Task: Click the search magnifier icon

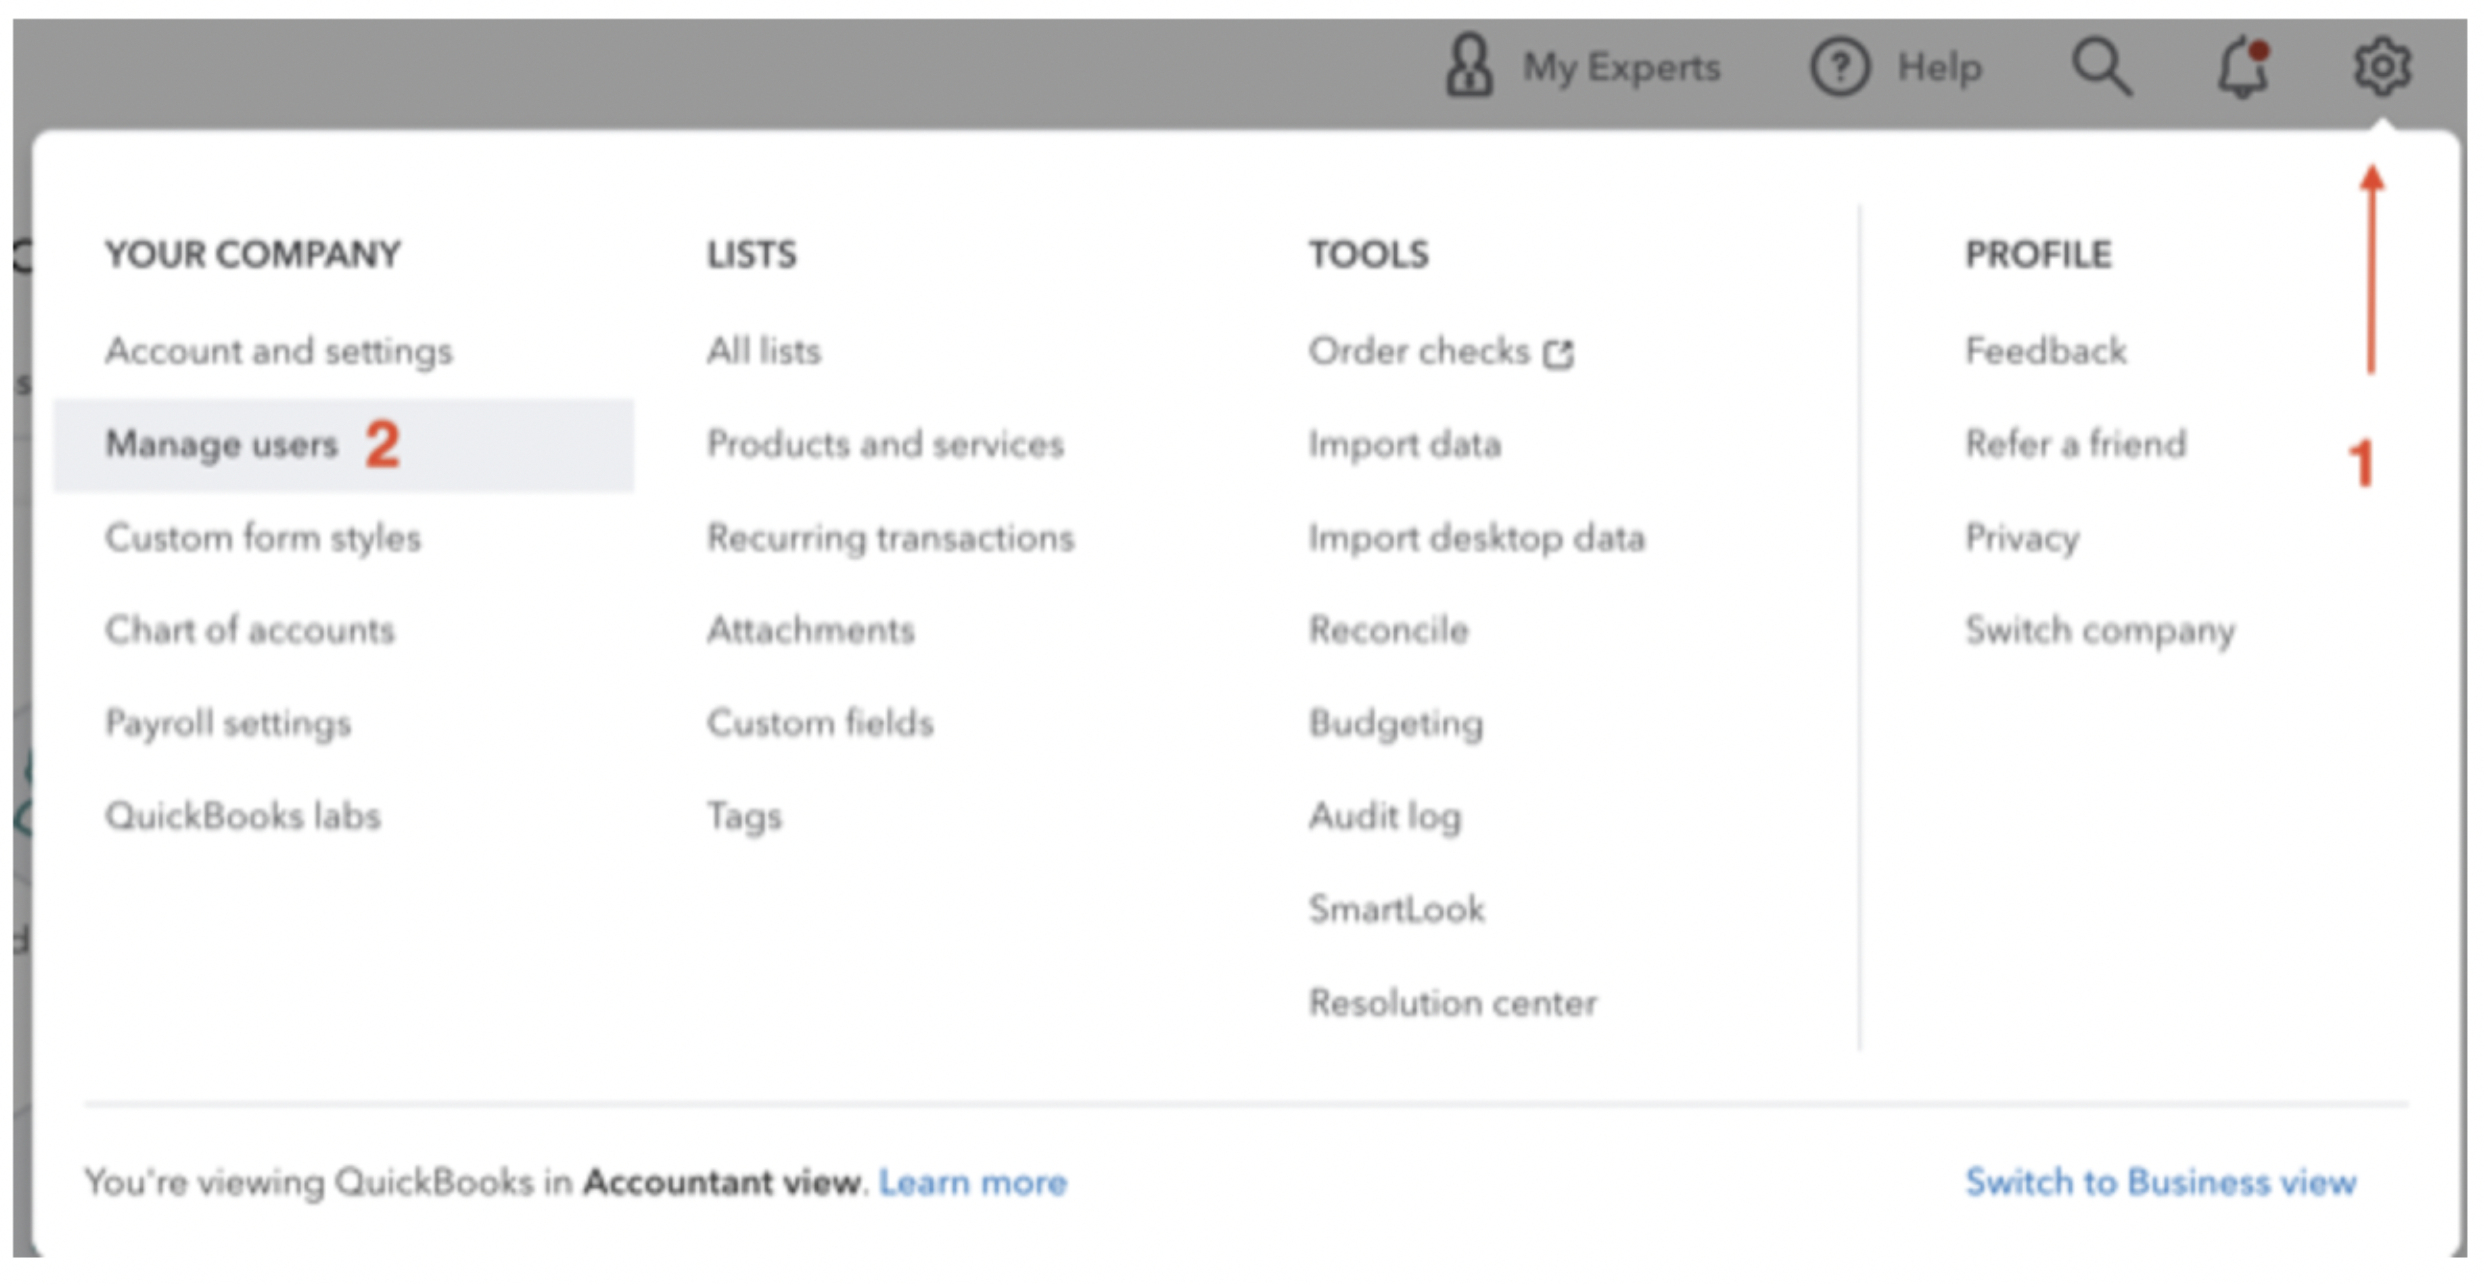Action: click(2101, 68)
